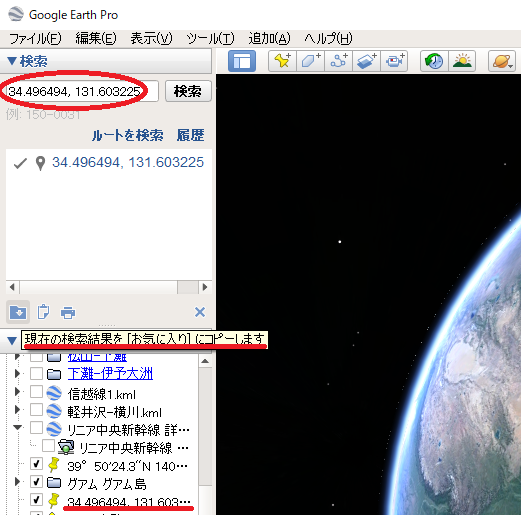Open the 履歴 history link
Viewport: 521px width, 515px height.
(190, 135)
